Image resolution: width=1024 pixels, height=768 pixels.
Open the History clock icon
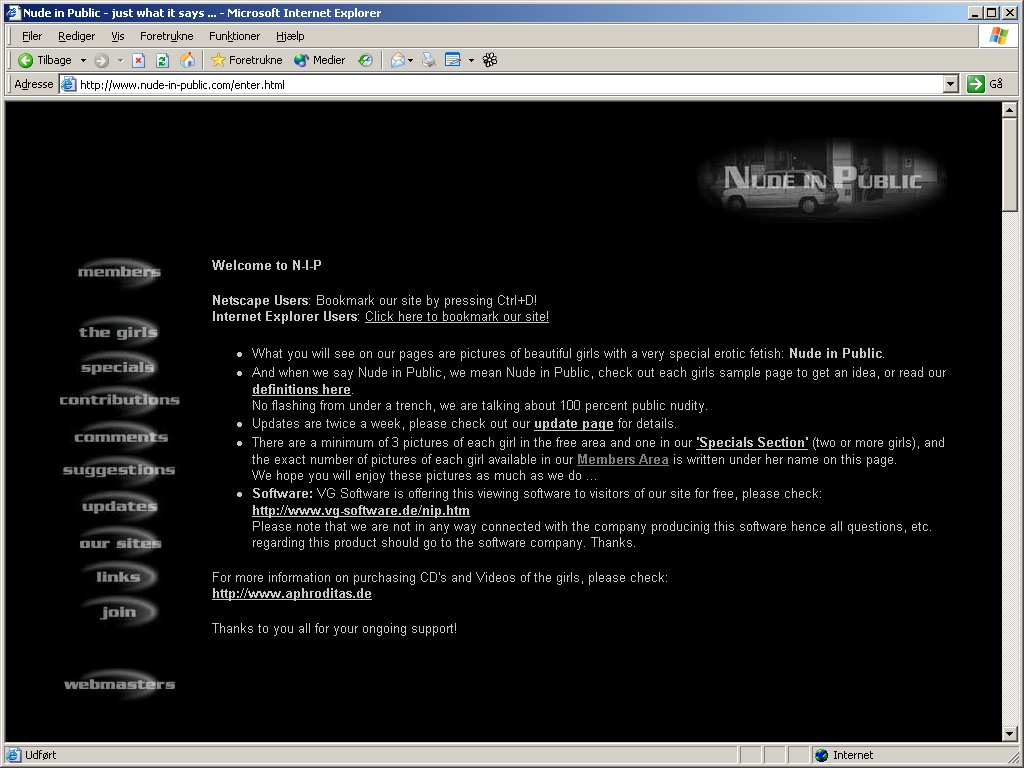coord(365,60)
